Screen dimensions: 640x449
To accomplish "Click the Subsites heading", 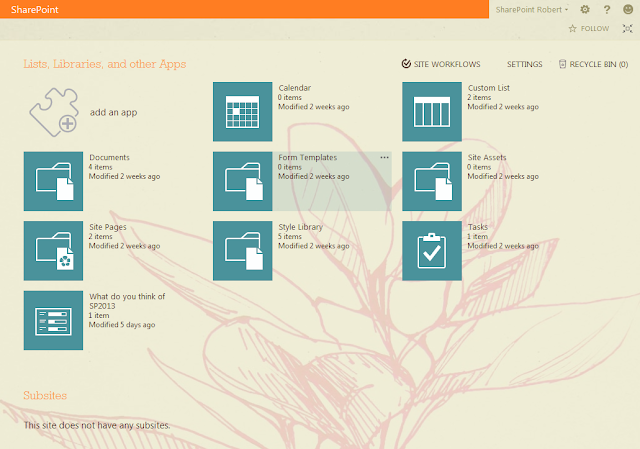I will (45, 396).
